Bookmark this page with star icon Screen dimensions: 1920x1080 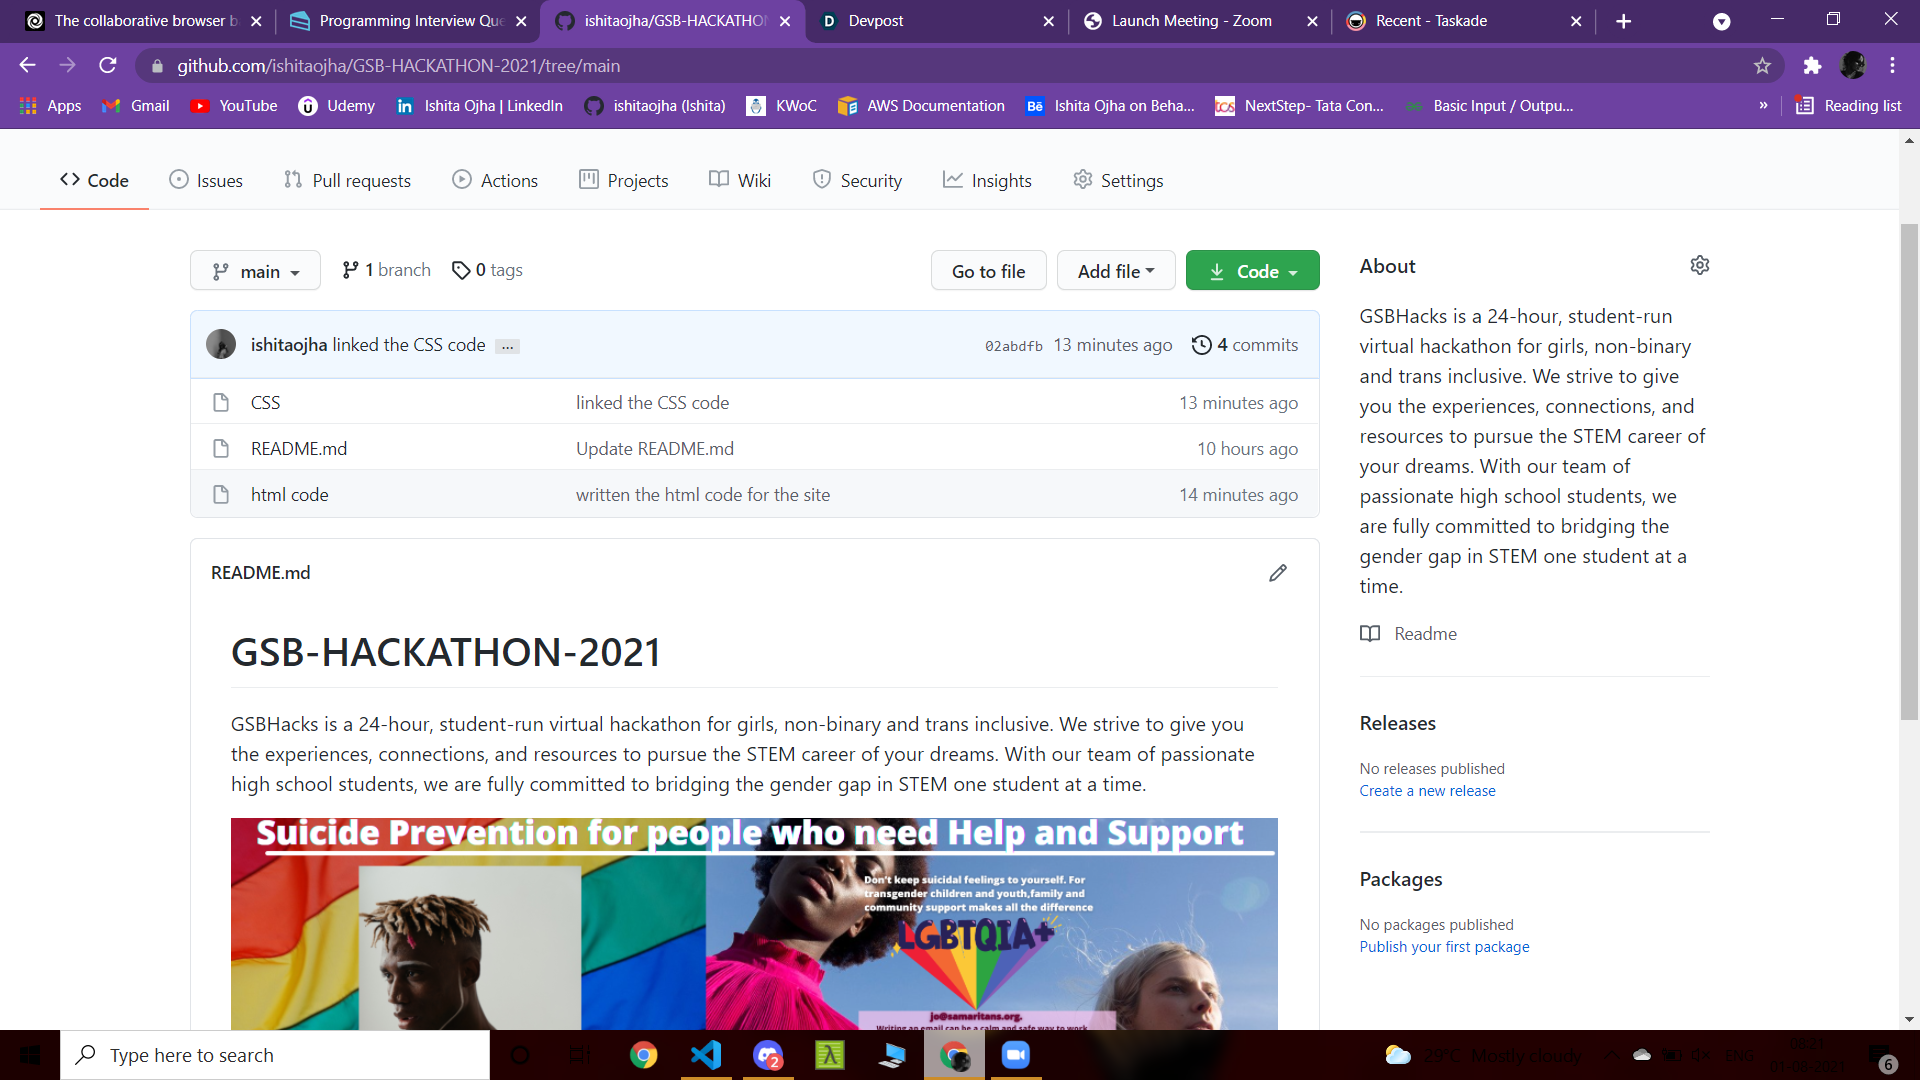point(1762,66)
